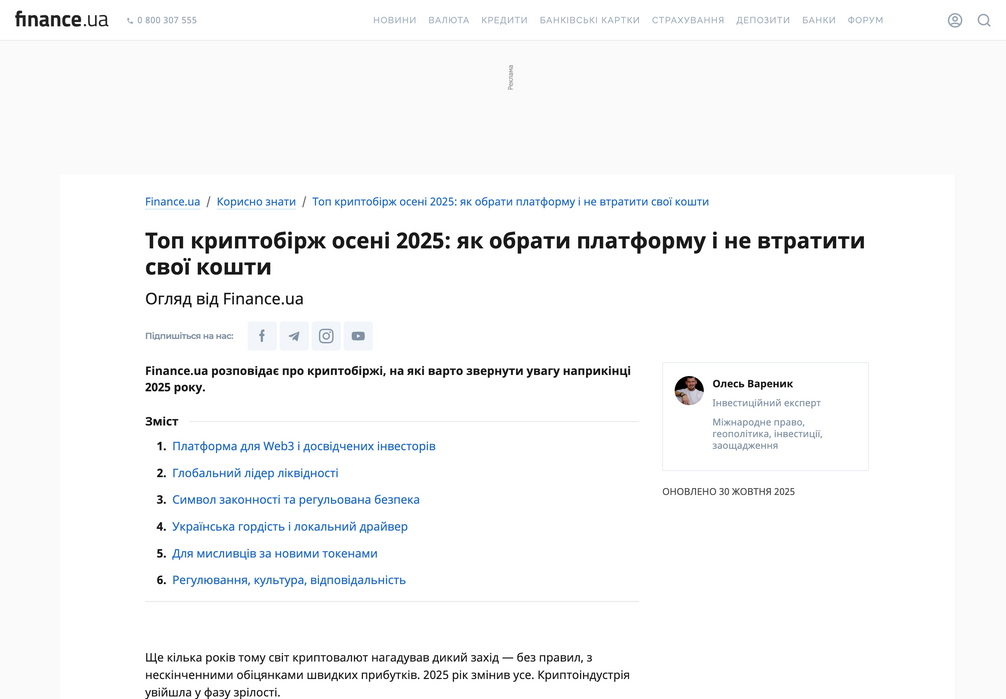
Task: Click the main article headline
Action: point(505,254)
